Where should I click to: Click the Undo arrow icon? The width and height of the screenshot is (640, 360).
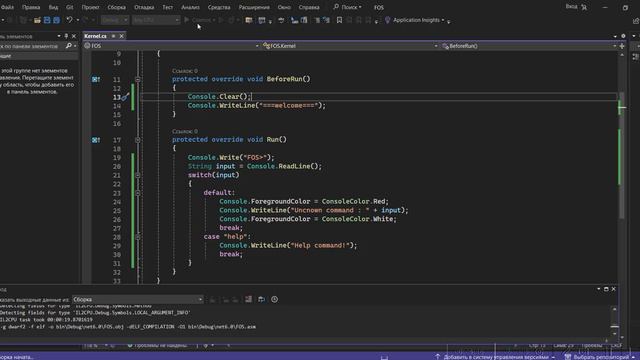(69, 20)
